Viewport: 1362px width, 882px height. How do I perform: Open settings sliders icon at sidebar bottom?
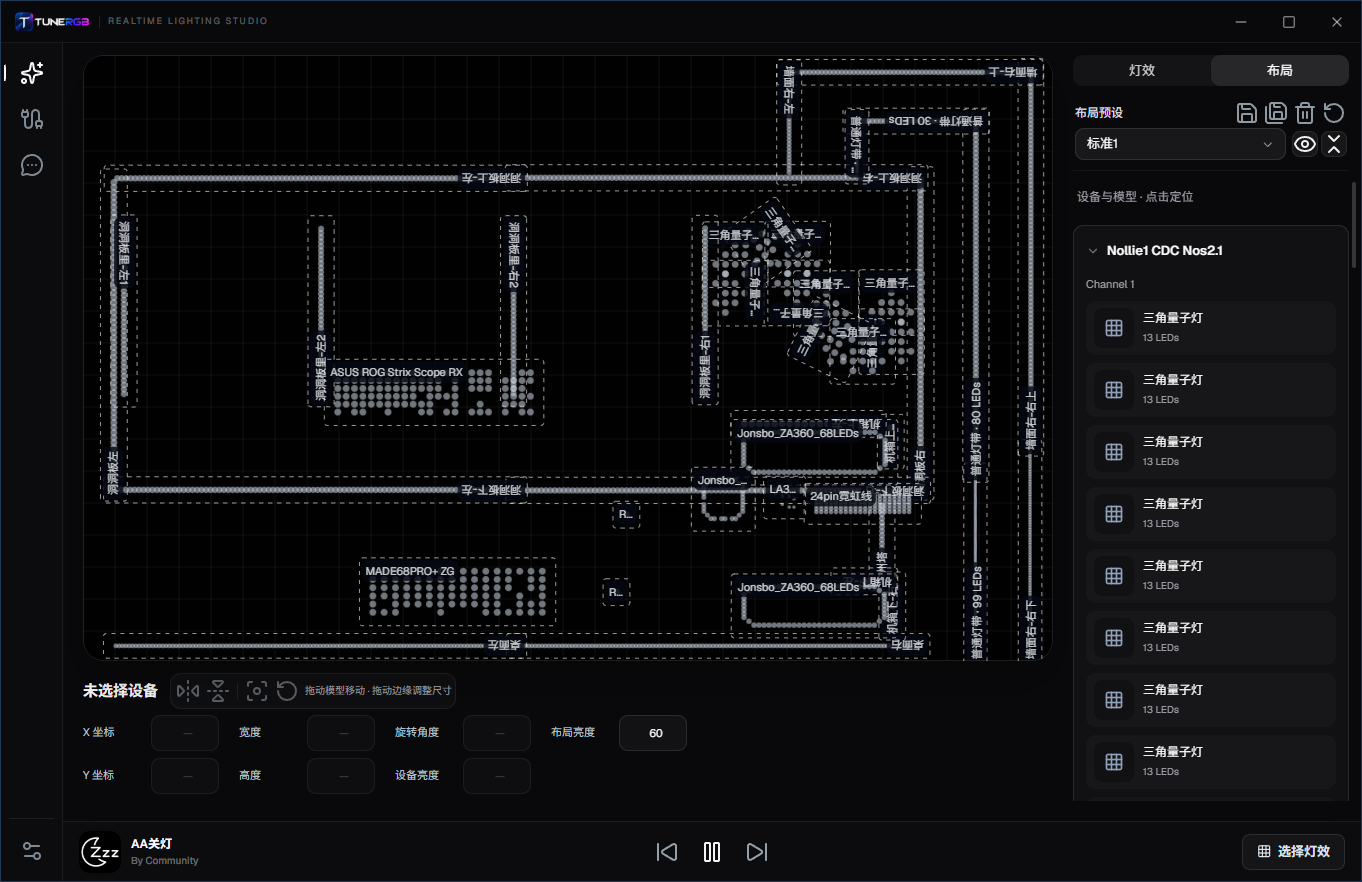pyautogui.click(x=32, y=851)
